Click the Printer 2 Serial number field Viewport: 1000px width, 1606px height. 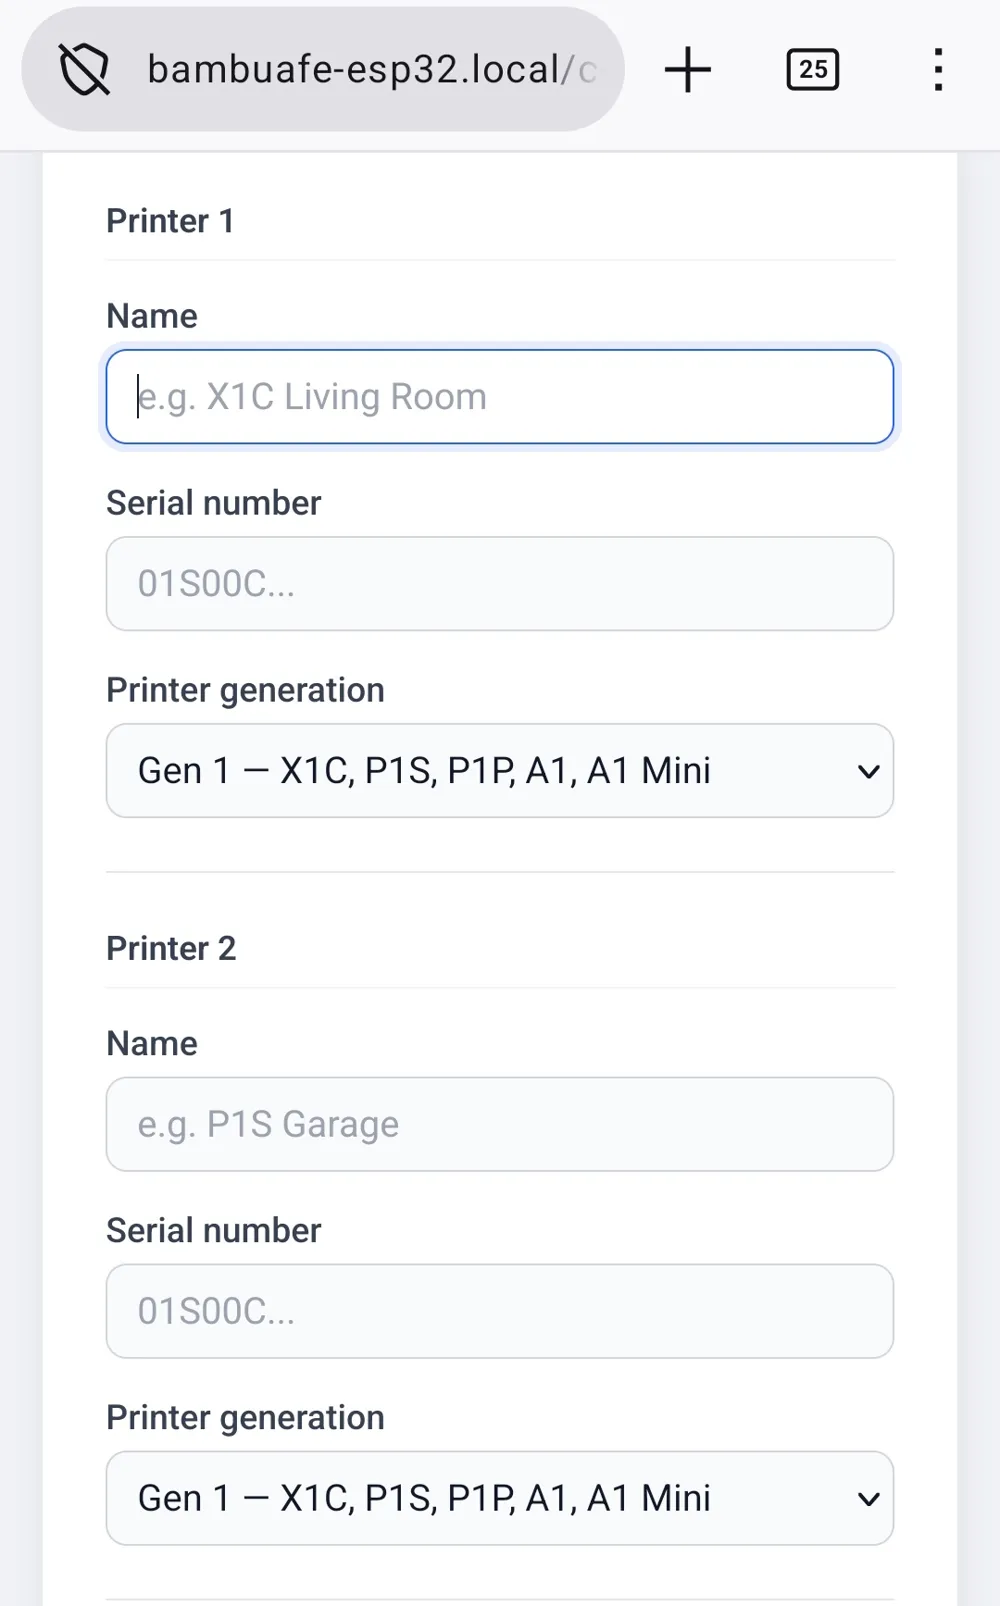coord(500,1311)
